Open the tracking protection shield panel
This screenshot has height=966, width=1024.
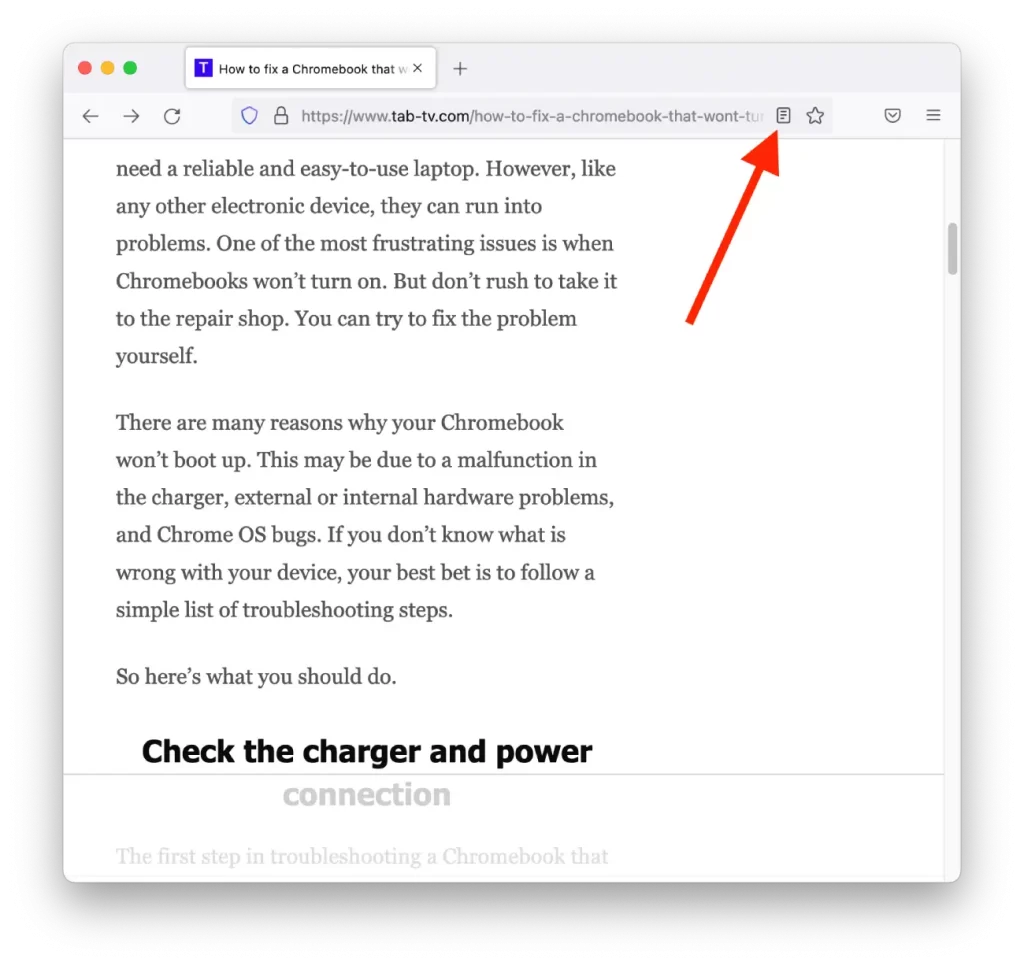click(249, 116)
